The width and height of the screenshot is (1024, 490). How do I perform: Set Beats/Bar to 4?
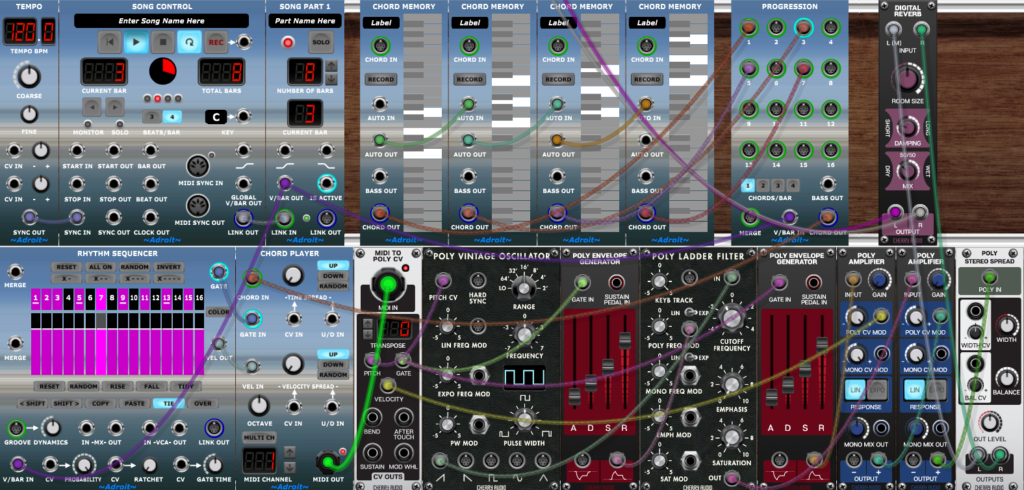172,117
